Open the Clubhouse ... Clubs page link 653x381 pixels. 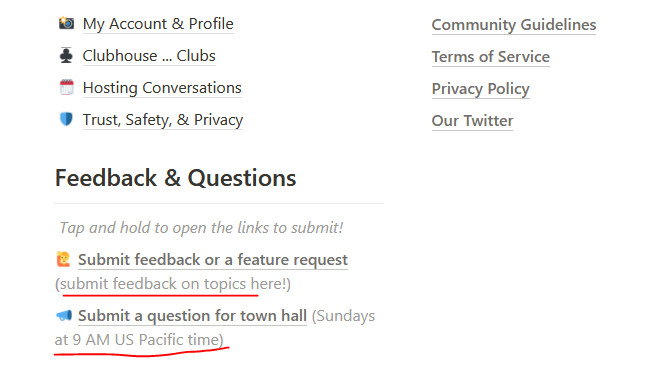[x=149, y=56]
